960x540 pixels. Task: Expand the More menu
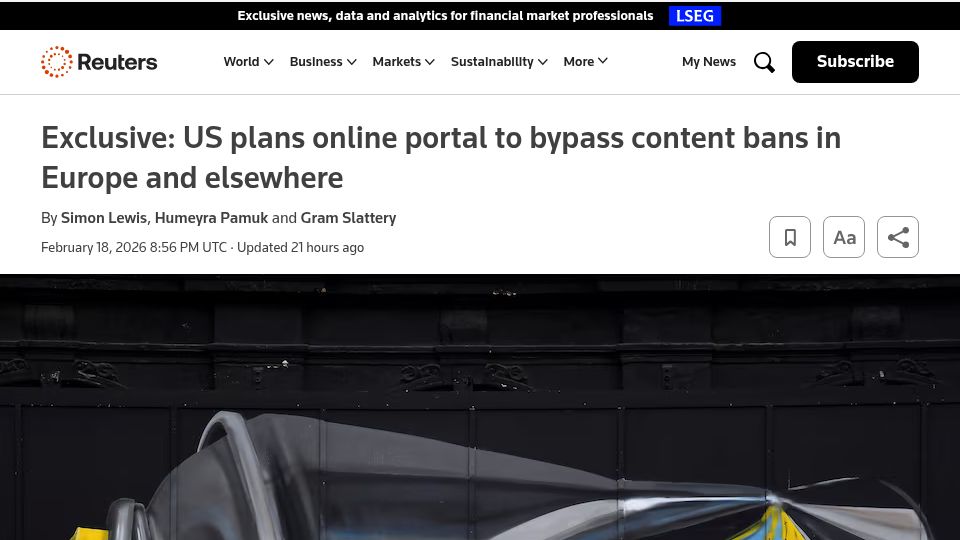pyautogui.click(x=585, y=62)
